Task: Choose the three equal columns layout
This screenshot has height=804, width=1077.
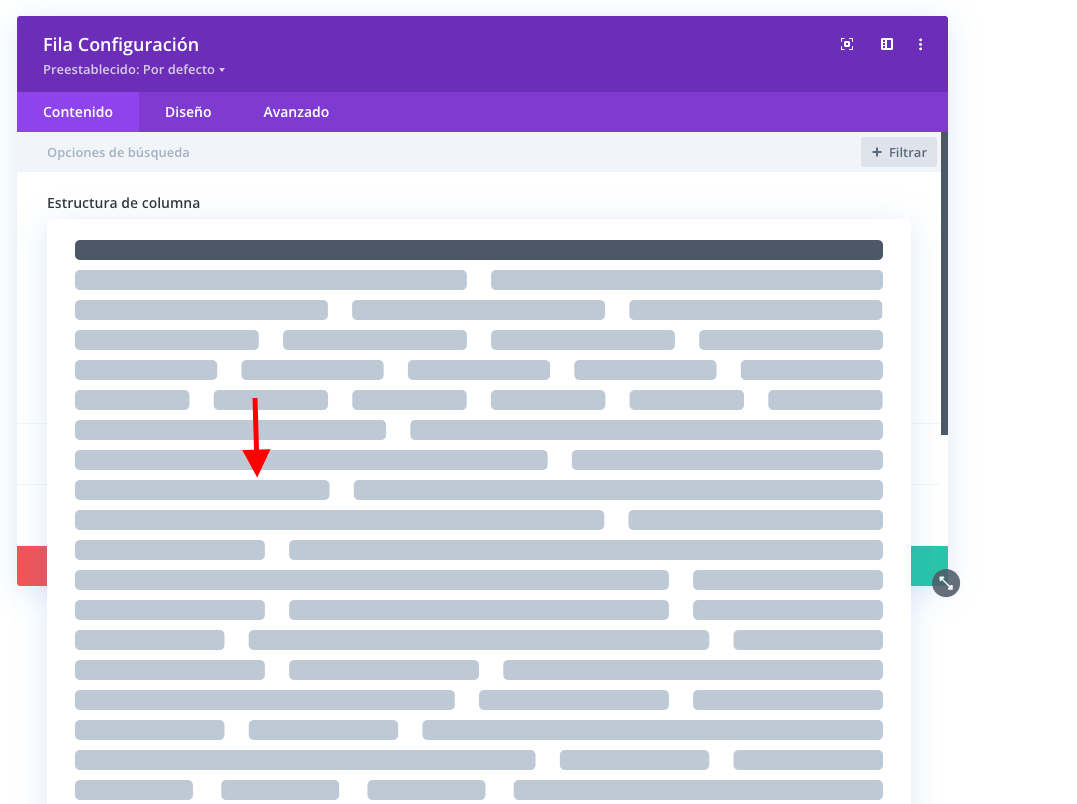Action: (x=479, y=310)
